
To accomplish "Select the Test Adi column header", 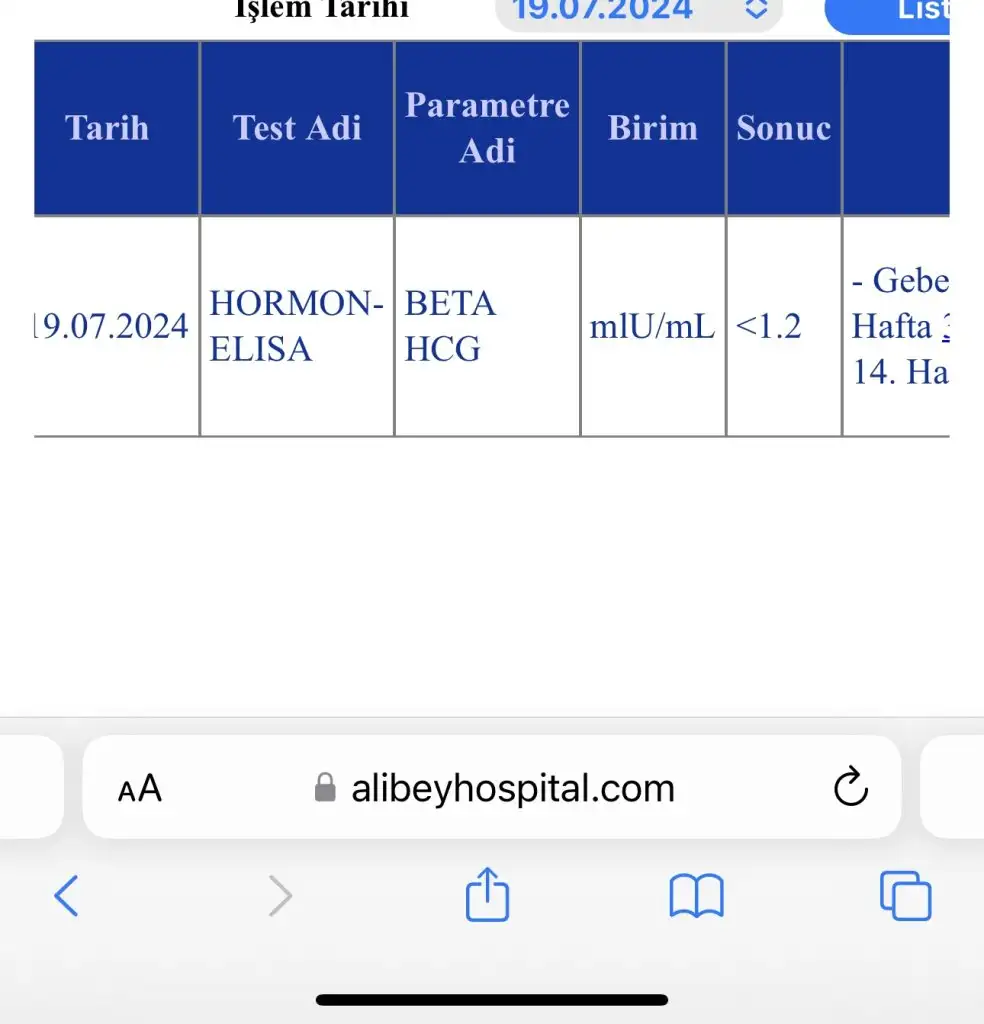I will (x=297, y=128).
